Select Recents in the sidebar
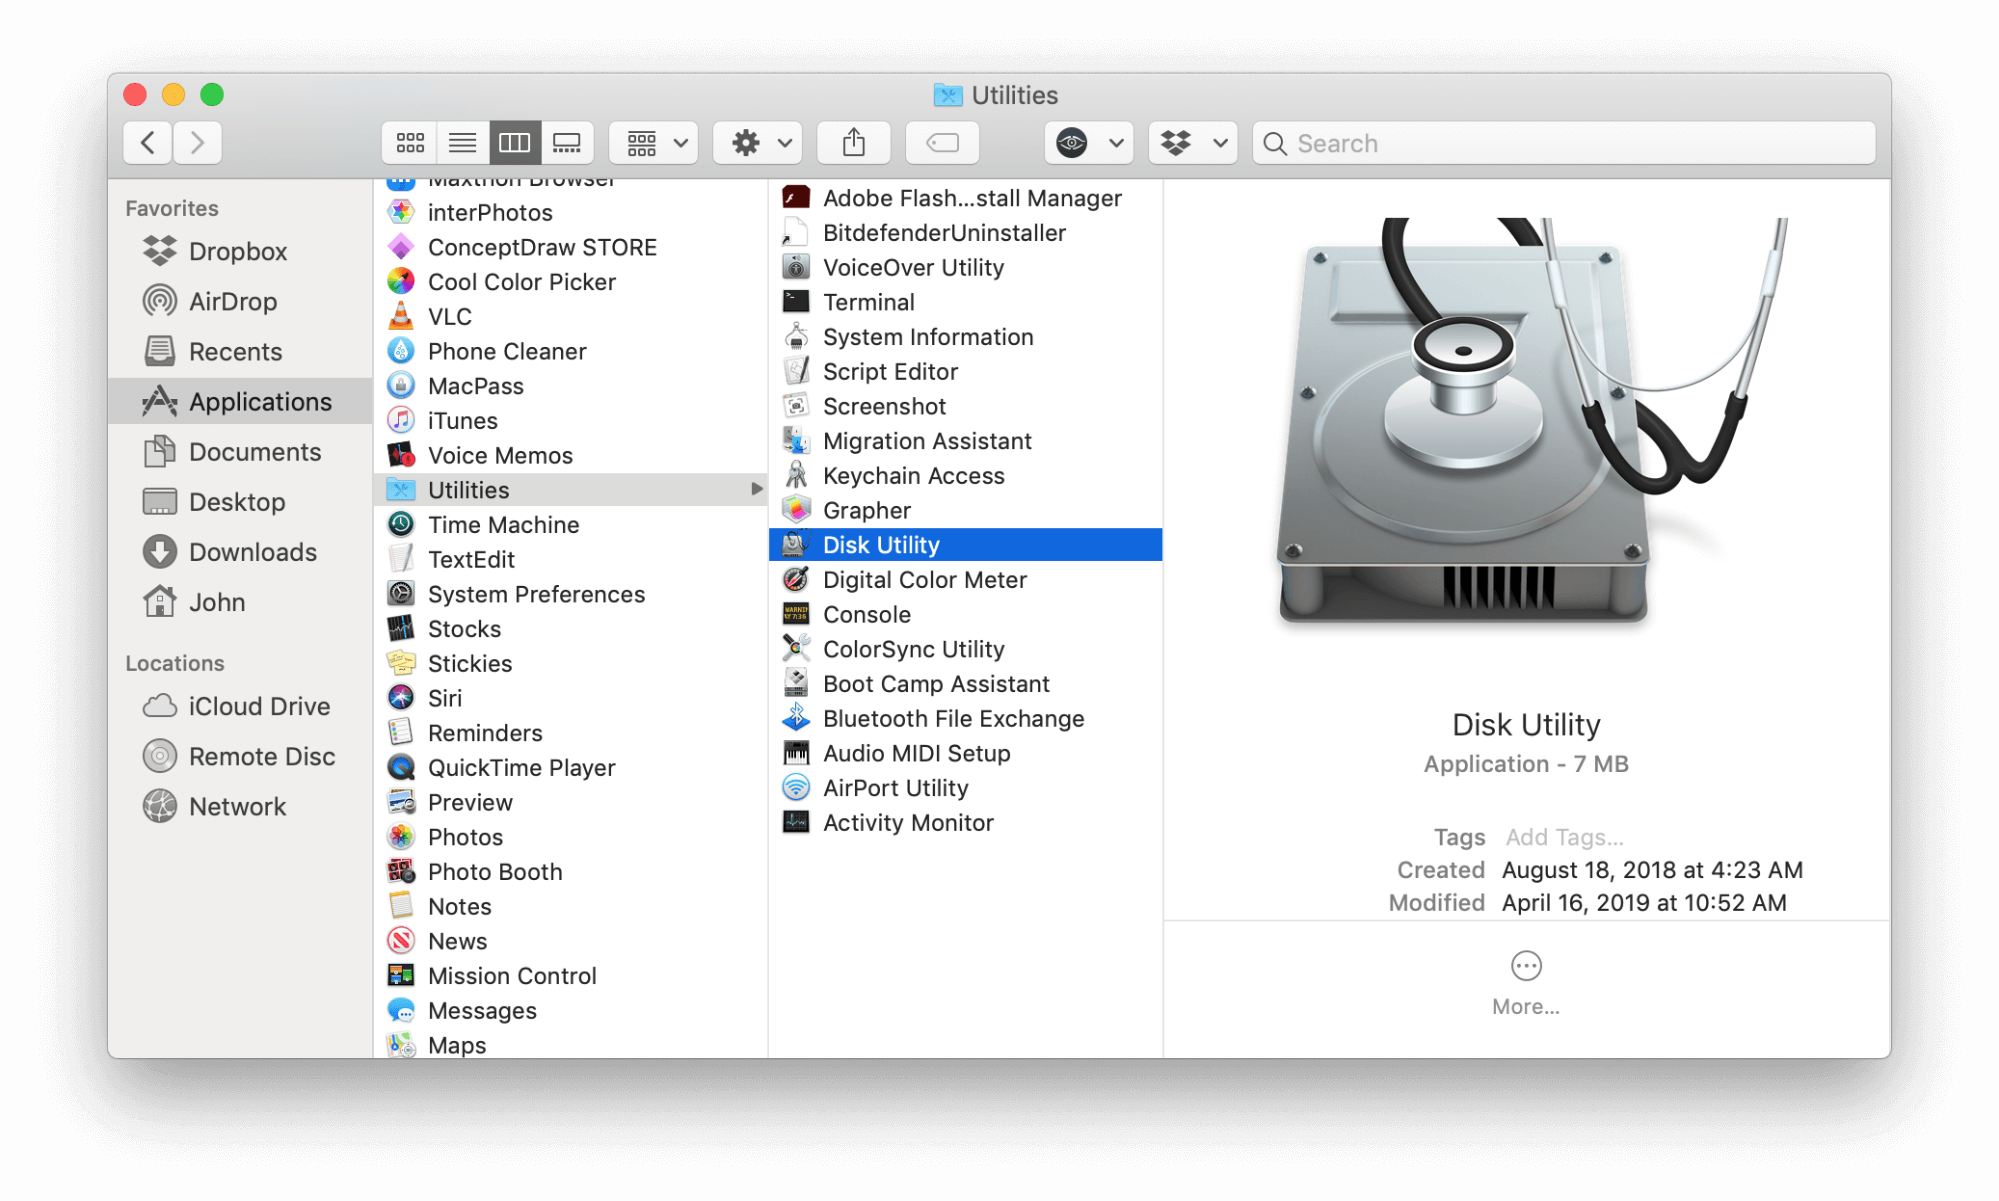 [x=240, y=352]
